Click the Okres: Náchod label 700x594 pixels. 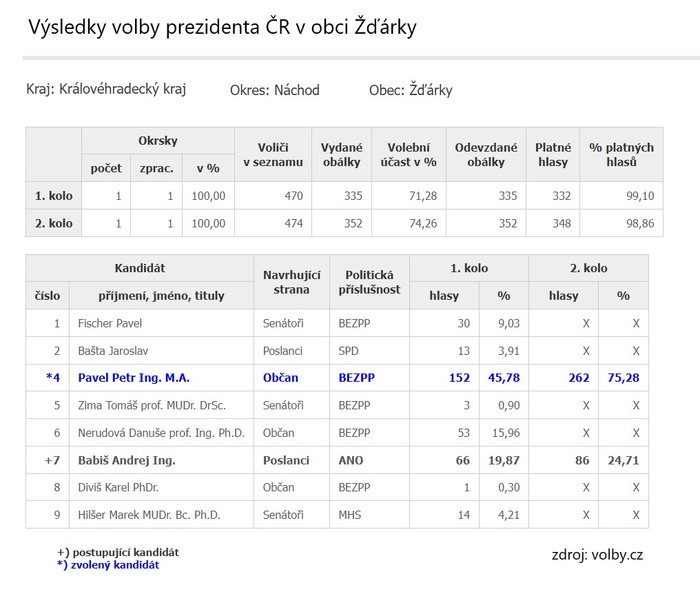click(275, 90)
